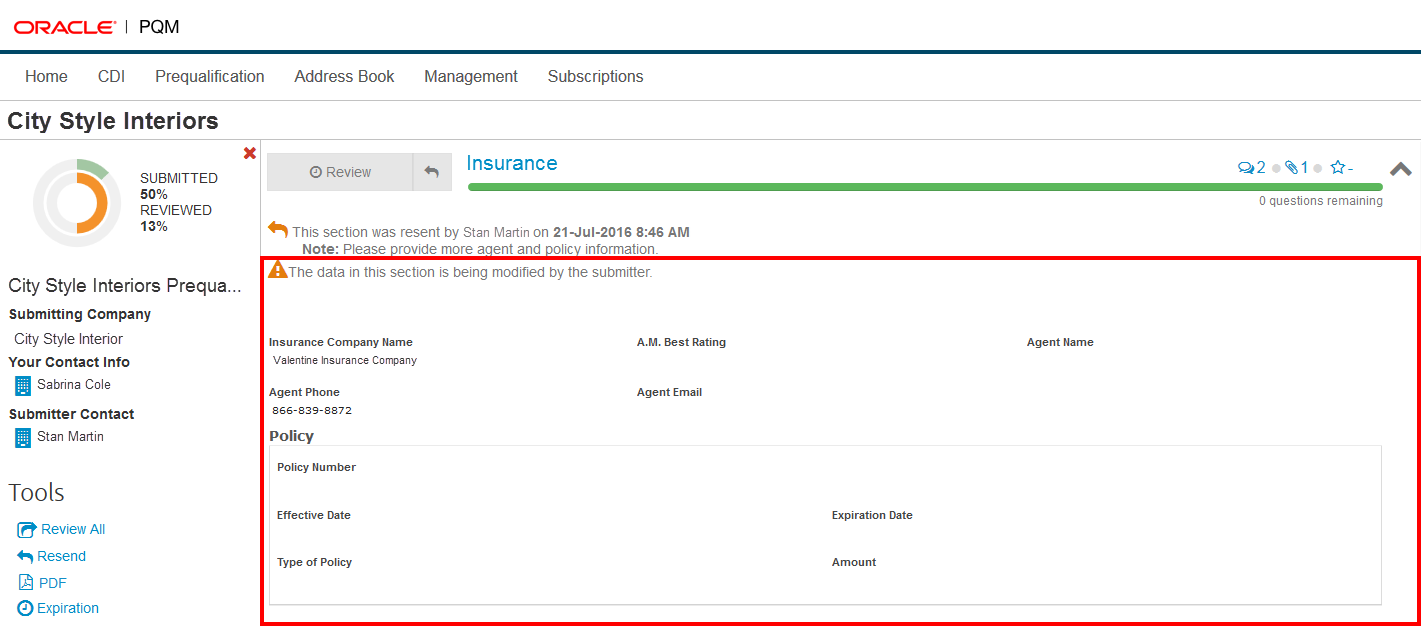Click the City Style Interiors Prequa... heading
The height and width of the screenshot is (626, 1421).
pos(125,286)
